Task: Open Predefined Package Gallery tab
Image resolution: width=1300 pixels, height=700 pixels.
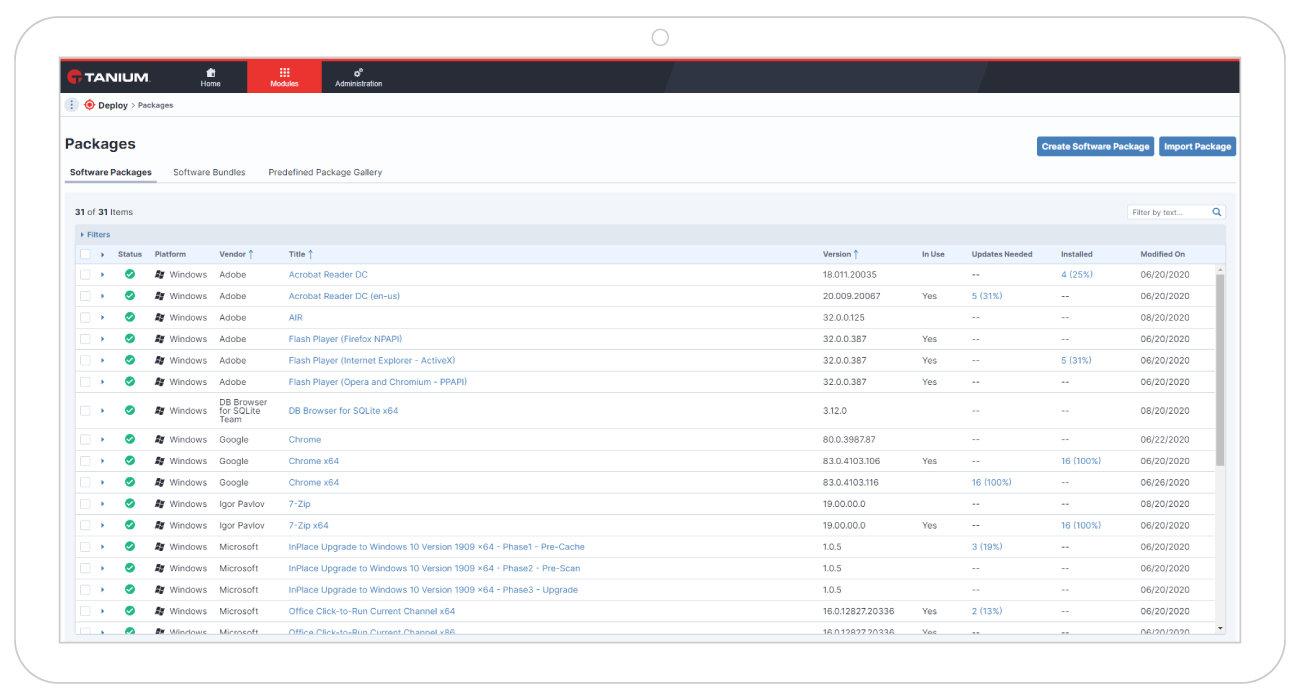Action: [x=325, y=172]
